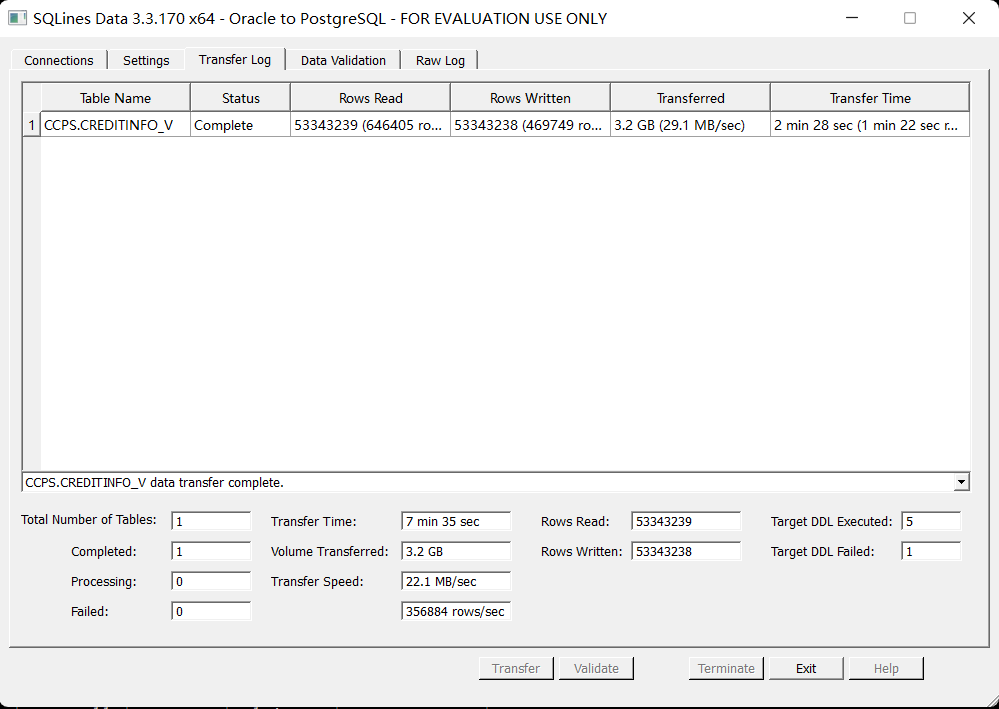Click the Exit button
999x709 pixels.
click(806, 668)
